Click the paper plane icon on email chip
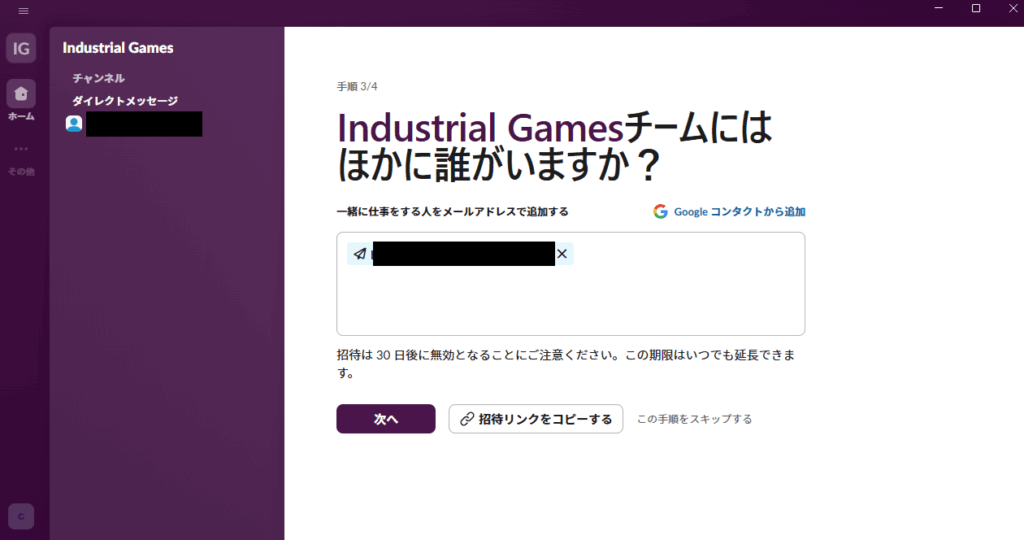1024x540 pixels. tap(360, 254)
